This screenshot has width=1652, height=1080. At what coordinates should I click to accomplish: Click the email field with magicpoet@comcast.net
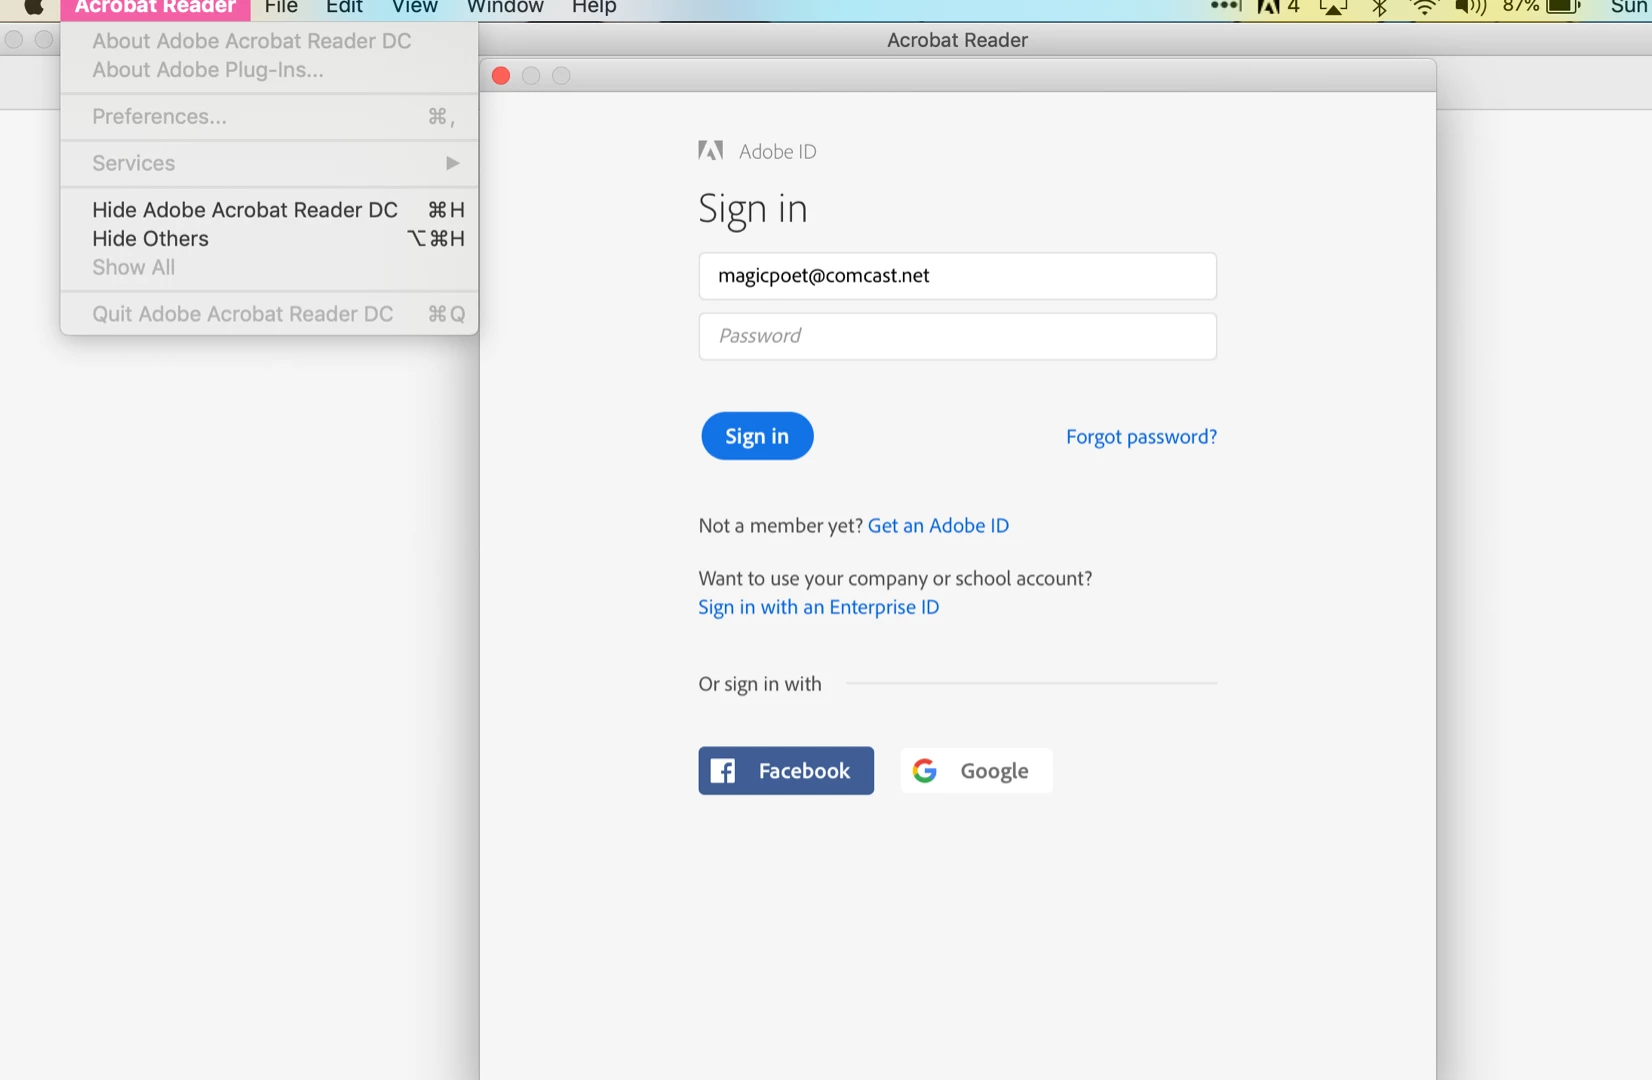[957, 276]
